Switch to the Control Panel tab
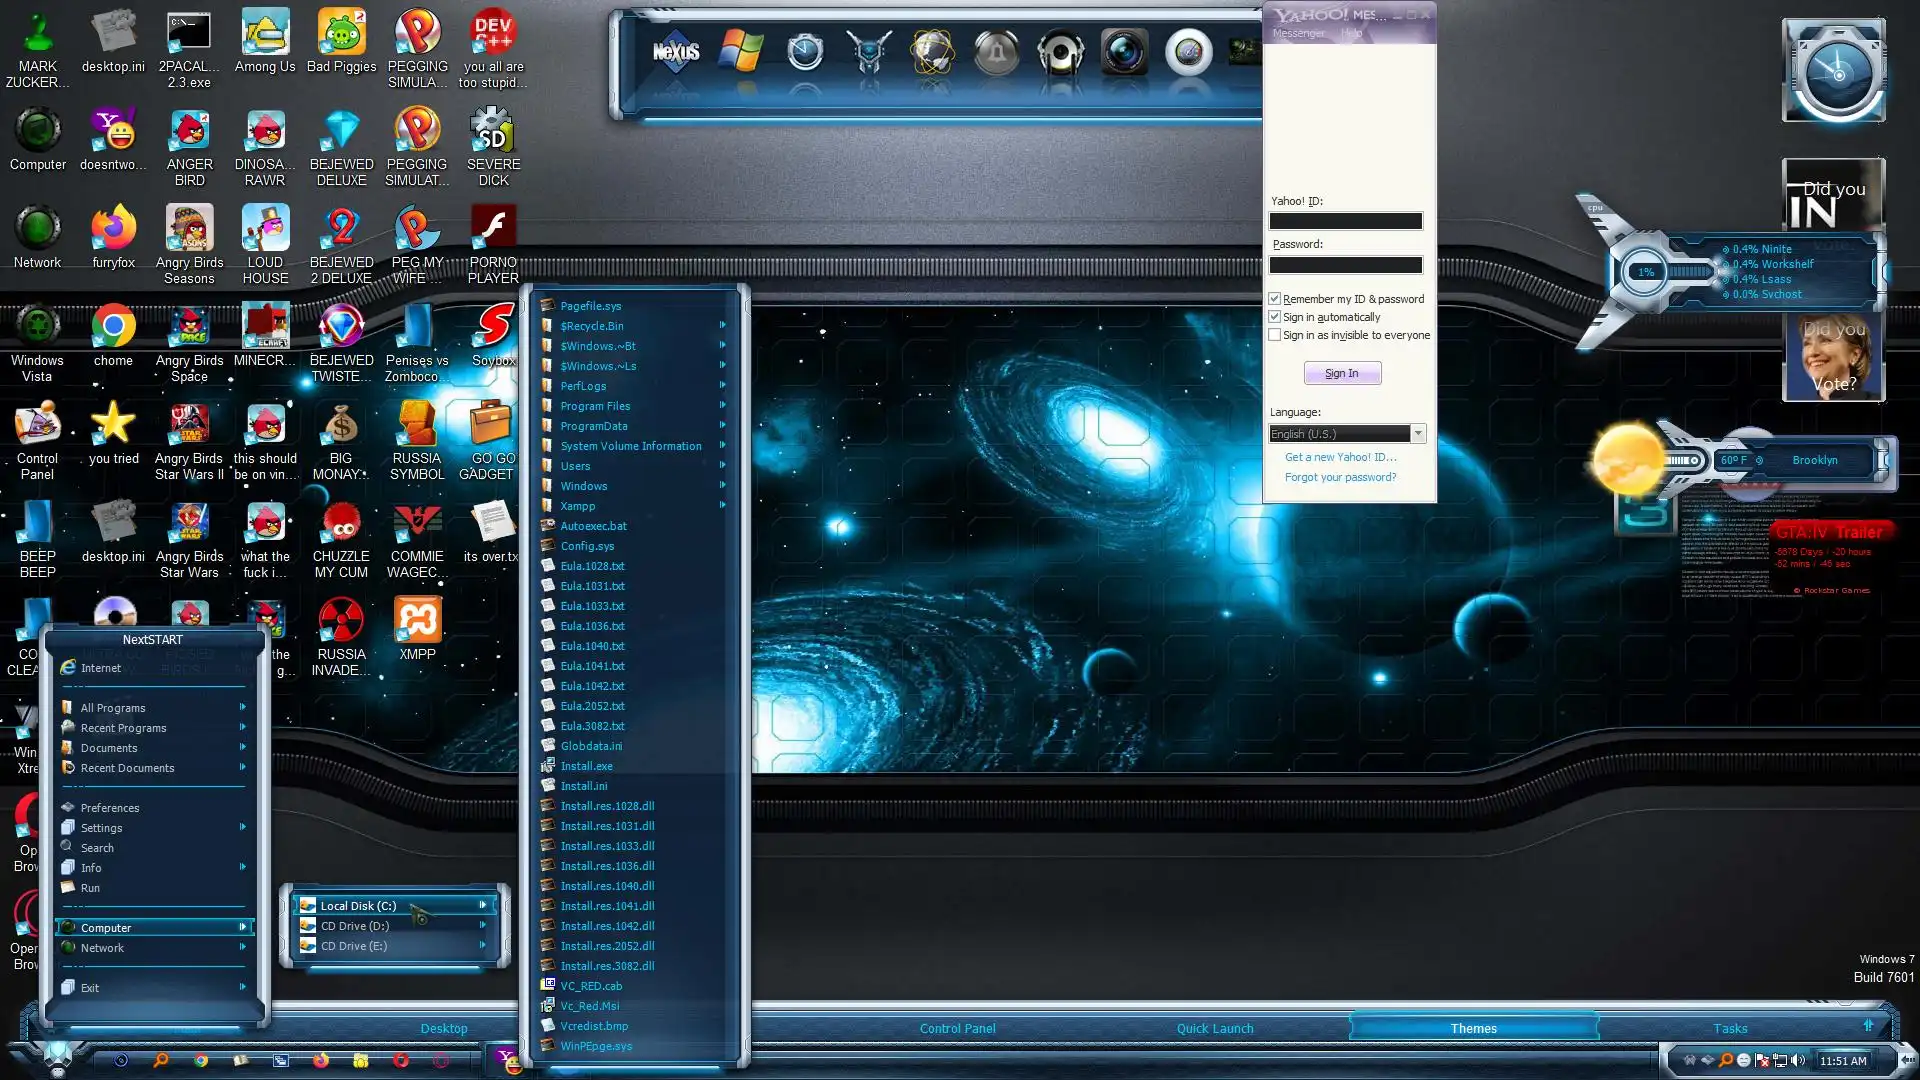This screenshot has height=1080, width=1920. pos(957,1028)
